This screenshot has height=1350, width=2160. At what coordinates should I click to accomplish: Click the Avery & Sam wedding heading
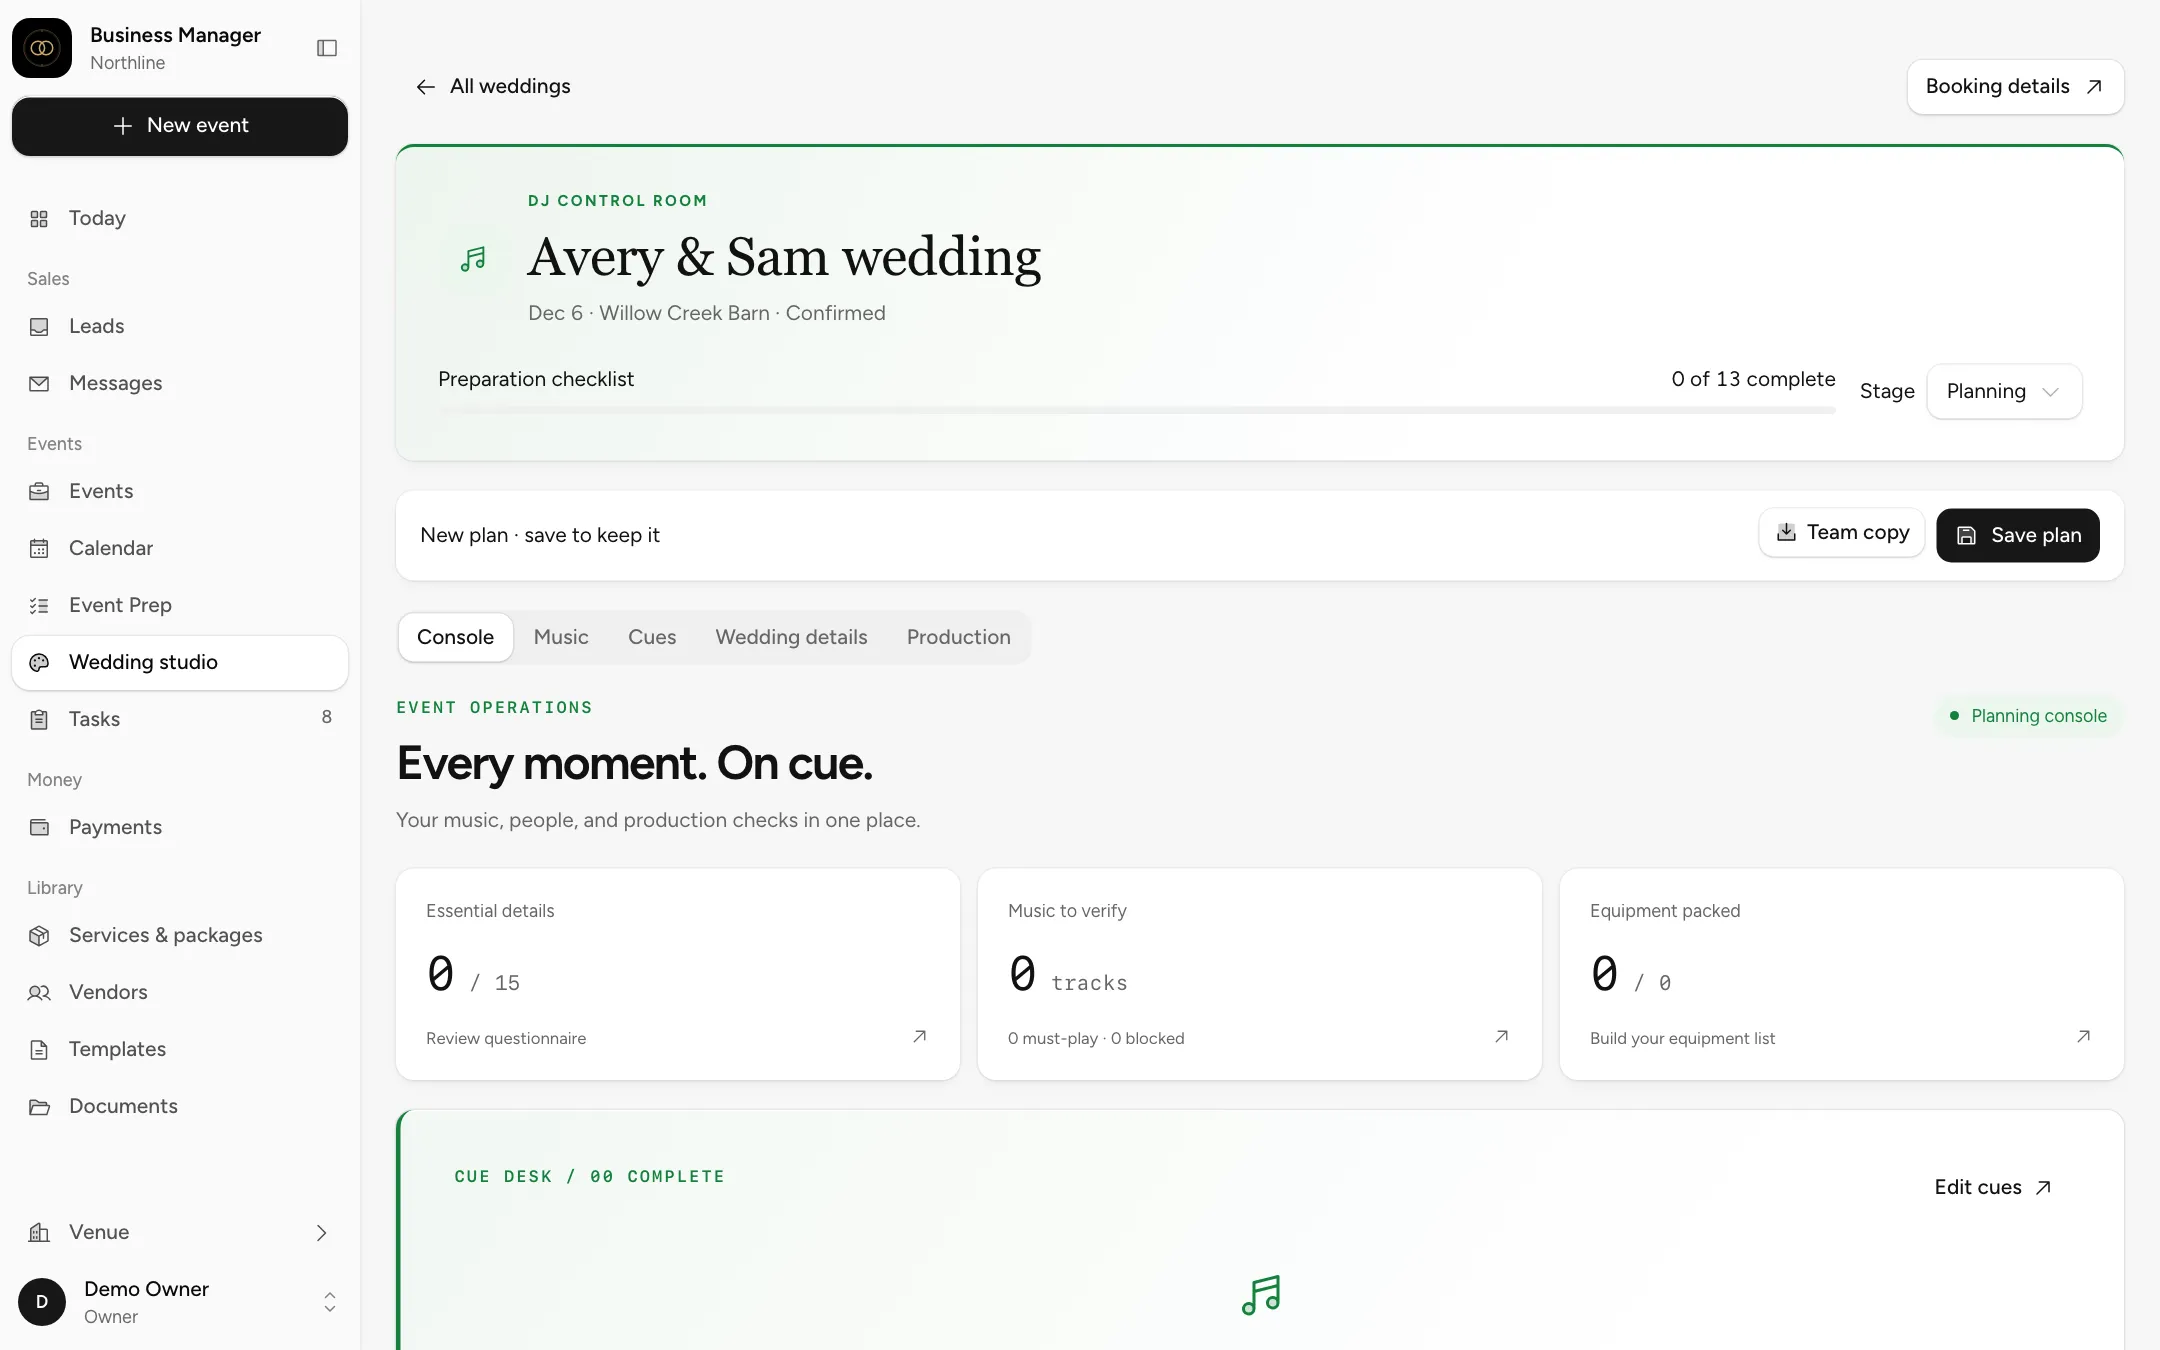784,257
